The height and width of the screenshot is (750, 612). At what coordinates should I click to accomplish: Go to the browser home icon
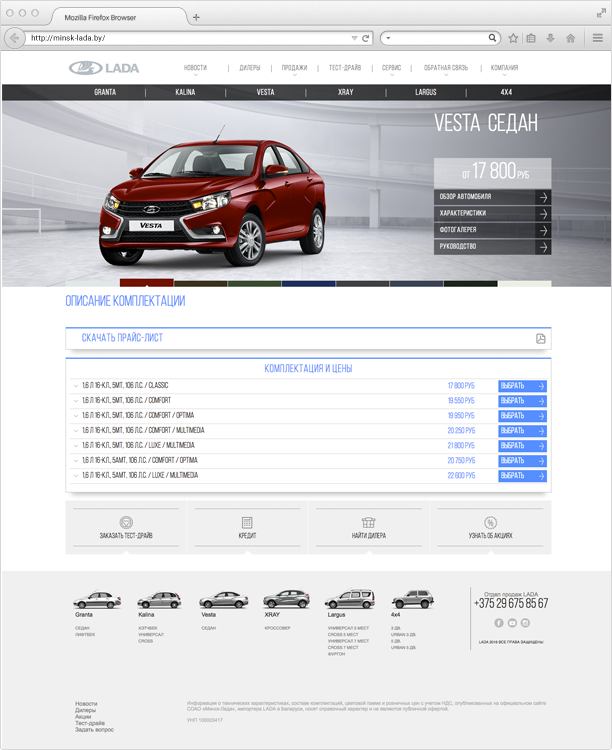[570, 38]
